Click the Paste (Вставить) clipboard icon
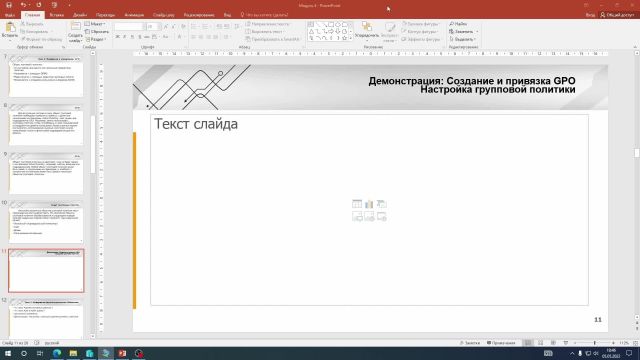This screenshot has width=640, height=360. (x=10, y=27)
